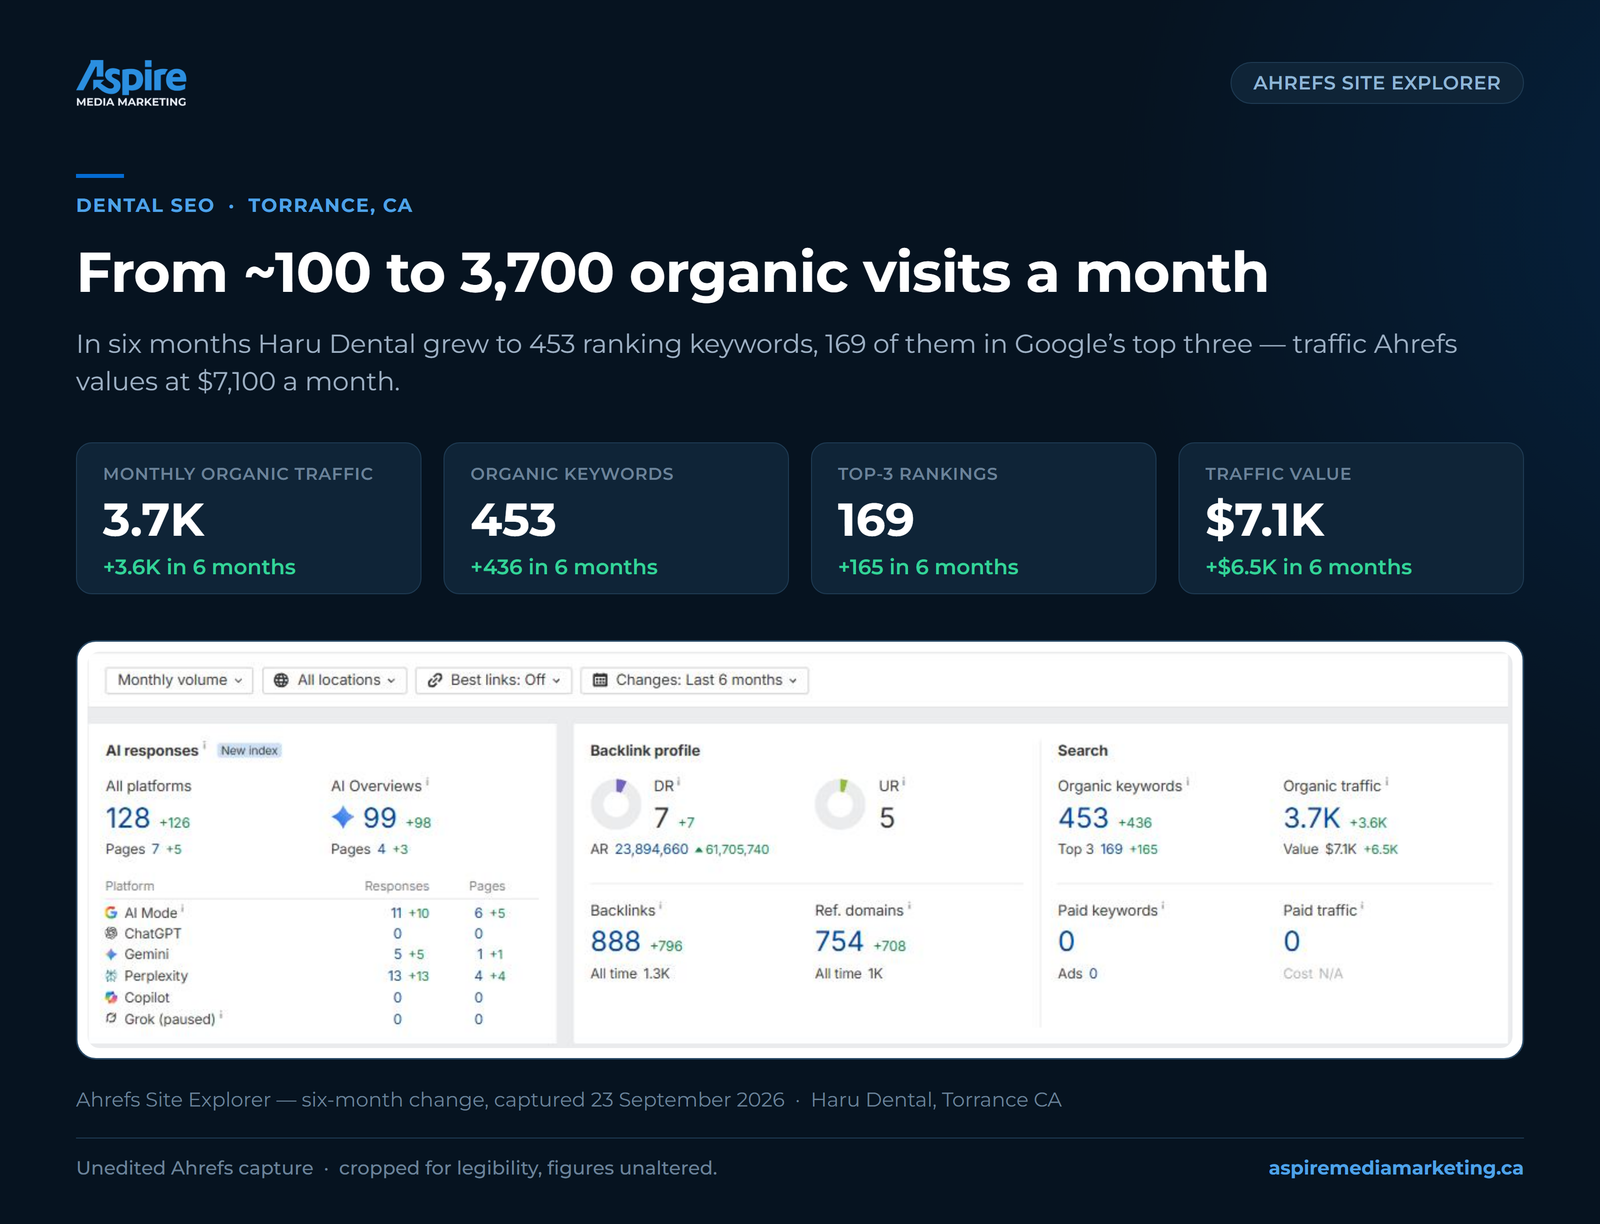Click the 'DENTAL SEO · TORRANCE, CA' tagline
1600x1224 pixels.
coord(244,205)
